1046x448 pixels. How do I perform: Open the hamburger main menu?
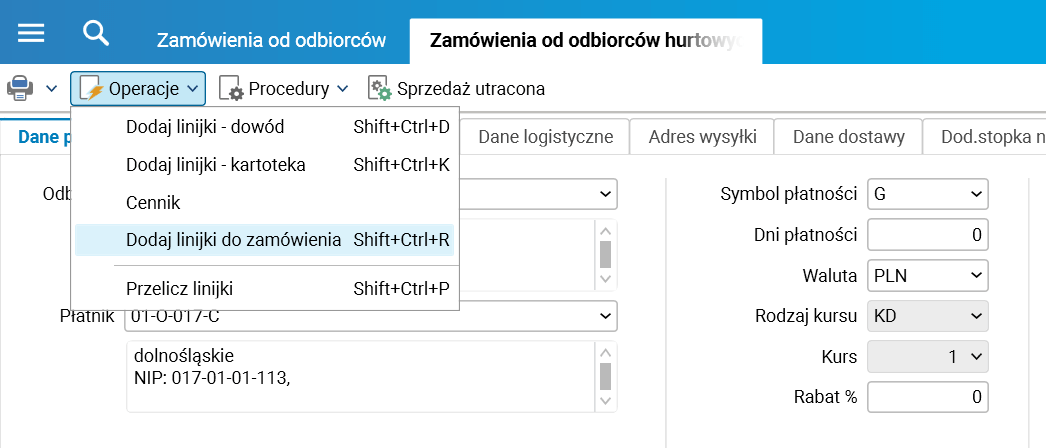point(31,33)
